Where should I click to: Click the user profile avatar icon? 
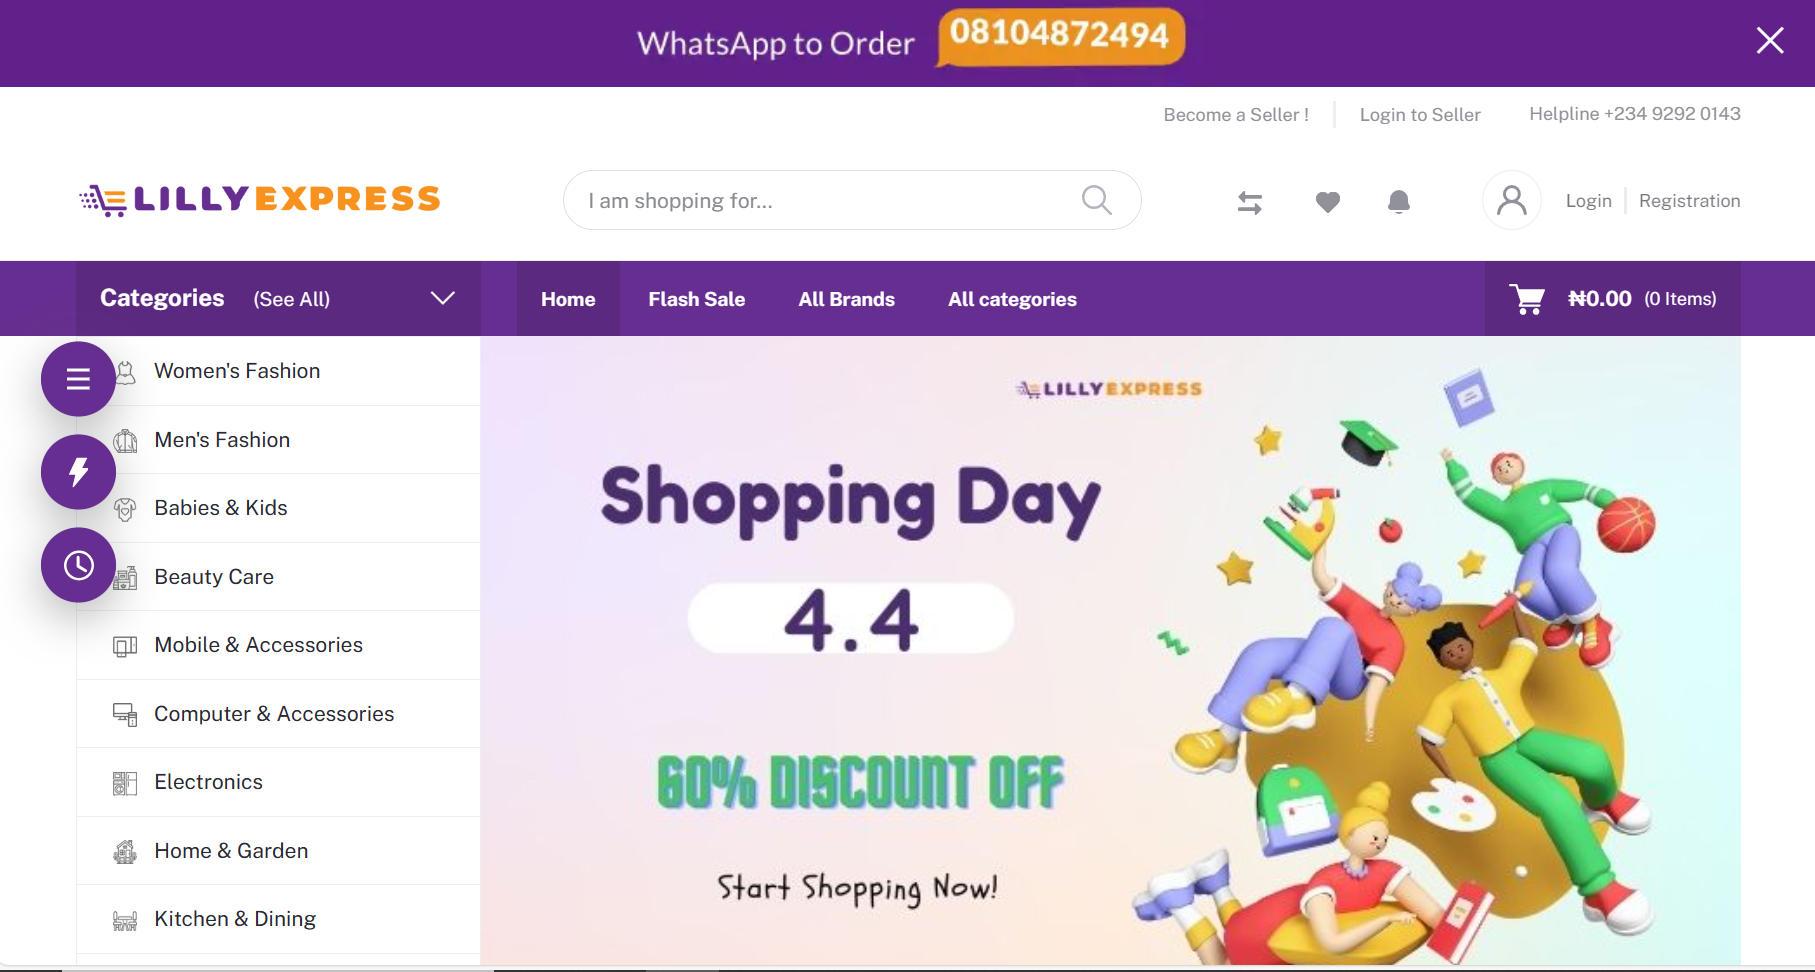pyautogui.click(x=1512, y=200)
